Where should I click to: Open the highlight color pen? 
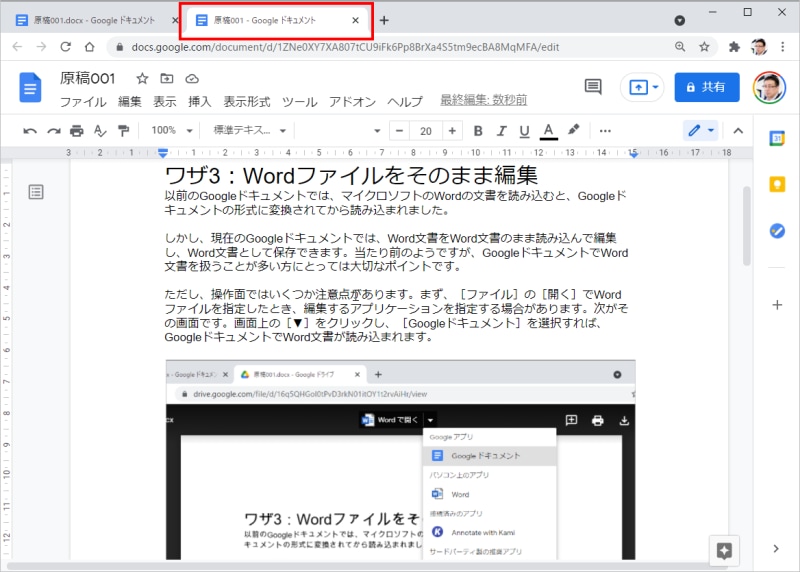[x=573, y=130]
